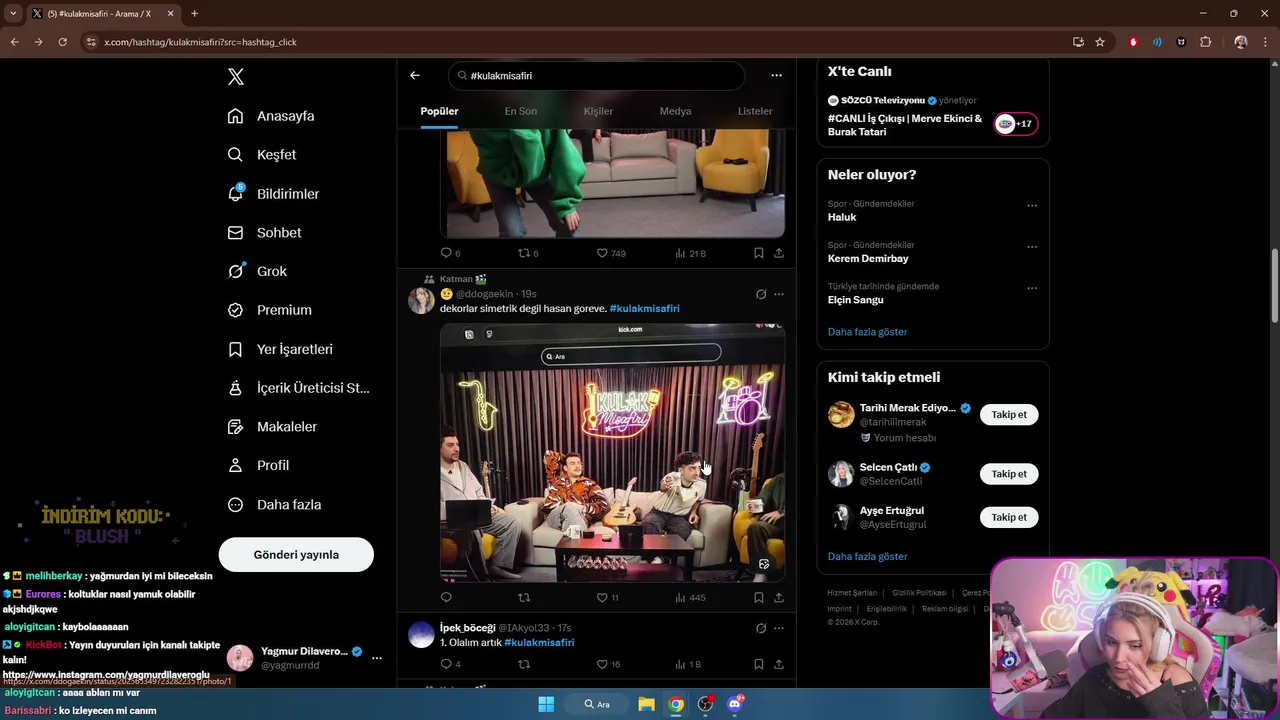The width and height of the screenshot is (1280, 720).
Task: Follow Tarihi Merak Ediyorum account
Action: coord(1009,414)
